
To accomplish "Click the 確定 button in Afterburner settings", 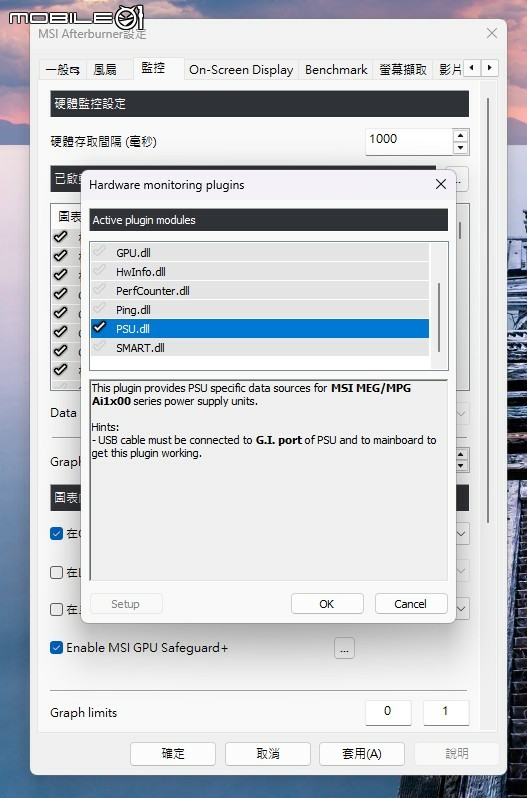I will pyautogui.click(x=172, y=754).
